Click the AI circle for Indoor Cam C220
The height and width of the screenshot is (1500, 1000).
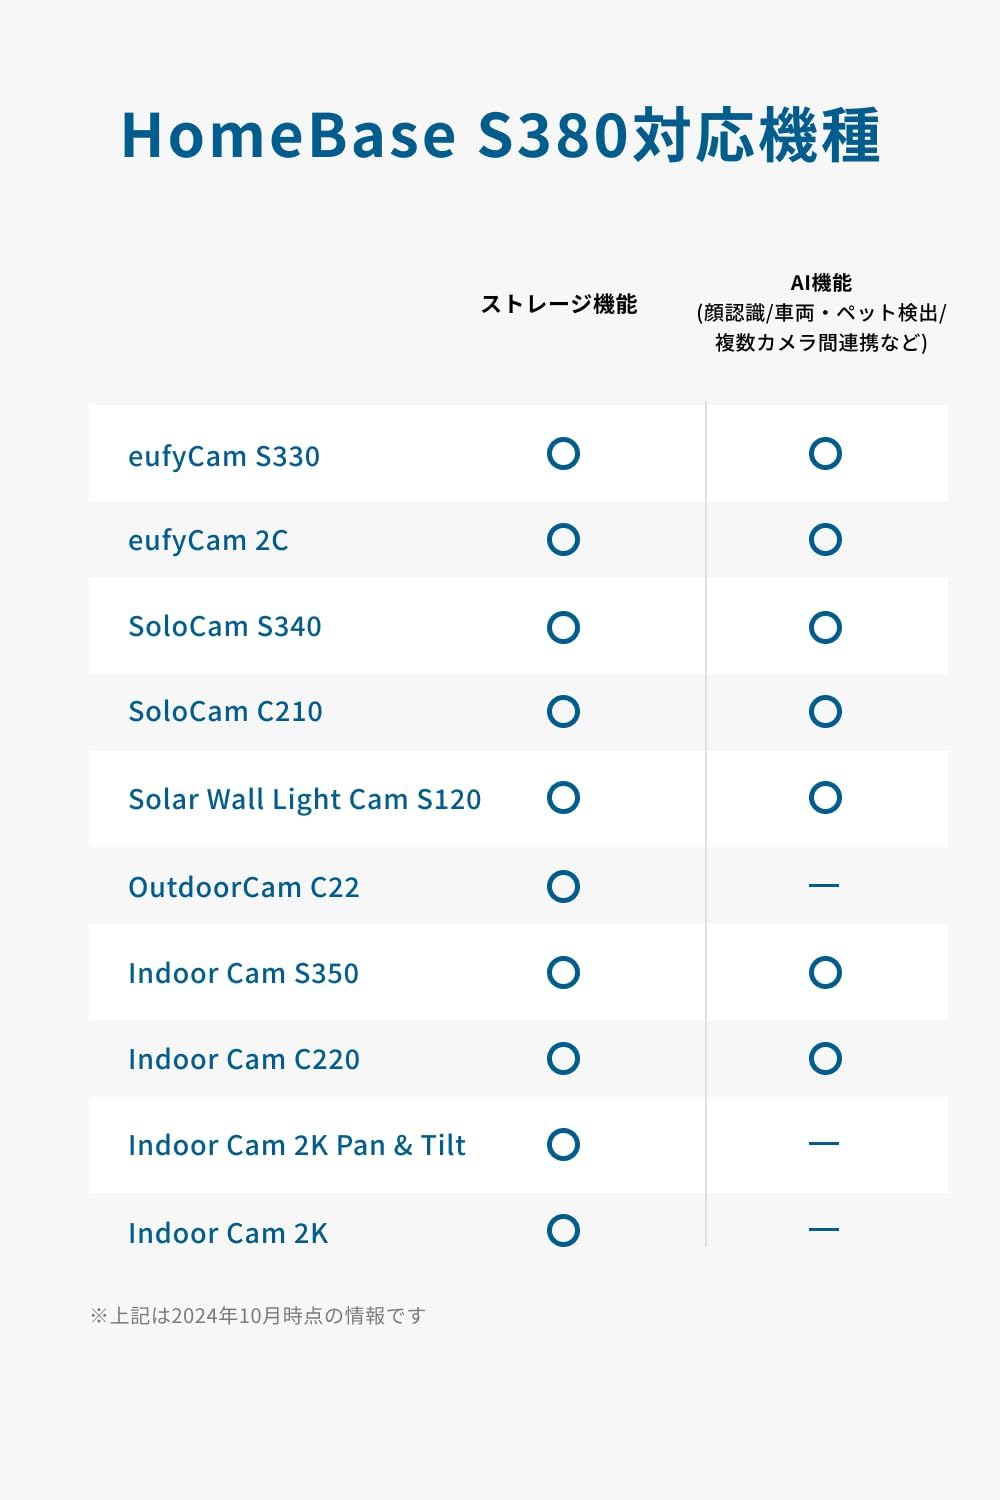(825, 1058)
